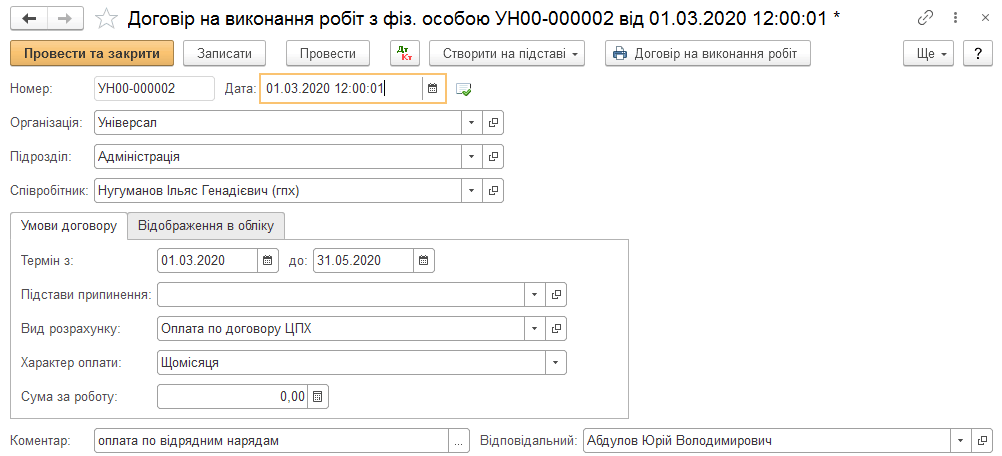
Task: Open the three-dot window menu
Action: (955, 19)
